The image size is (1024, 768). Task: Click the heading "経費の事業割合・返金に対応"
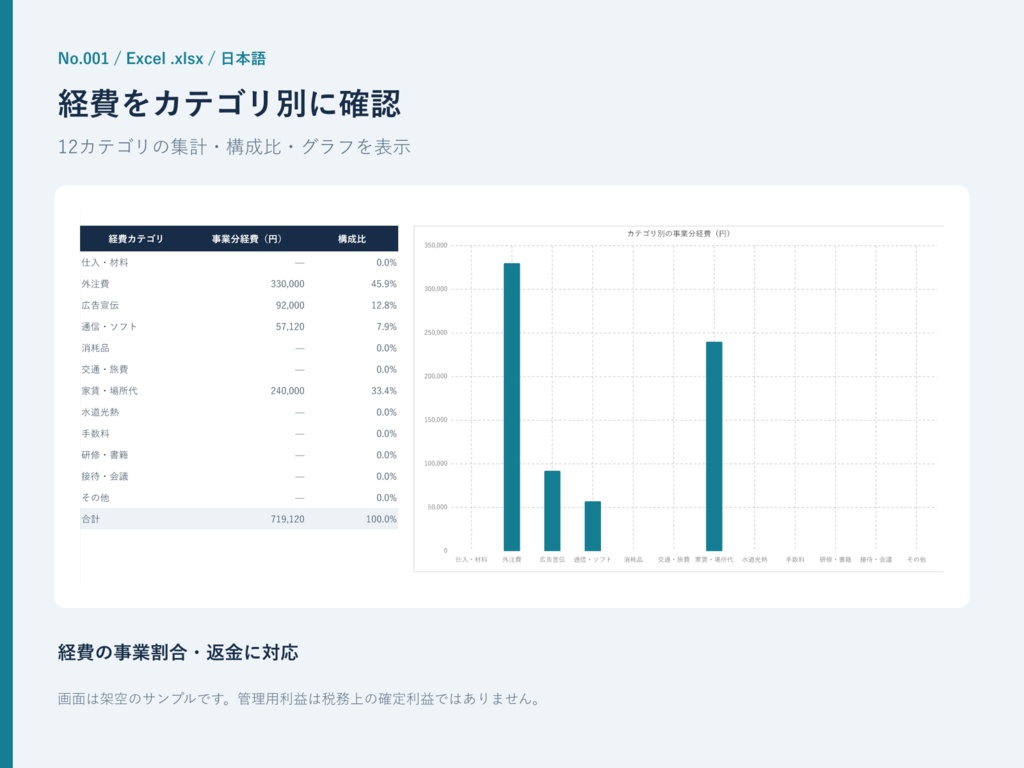coord(178,652)
